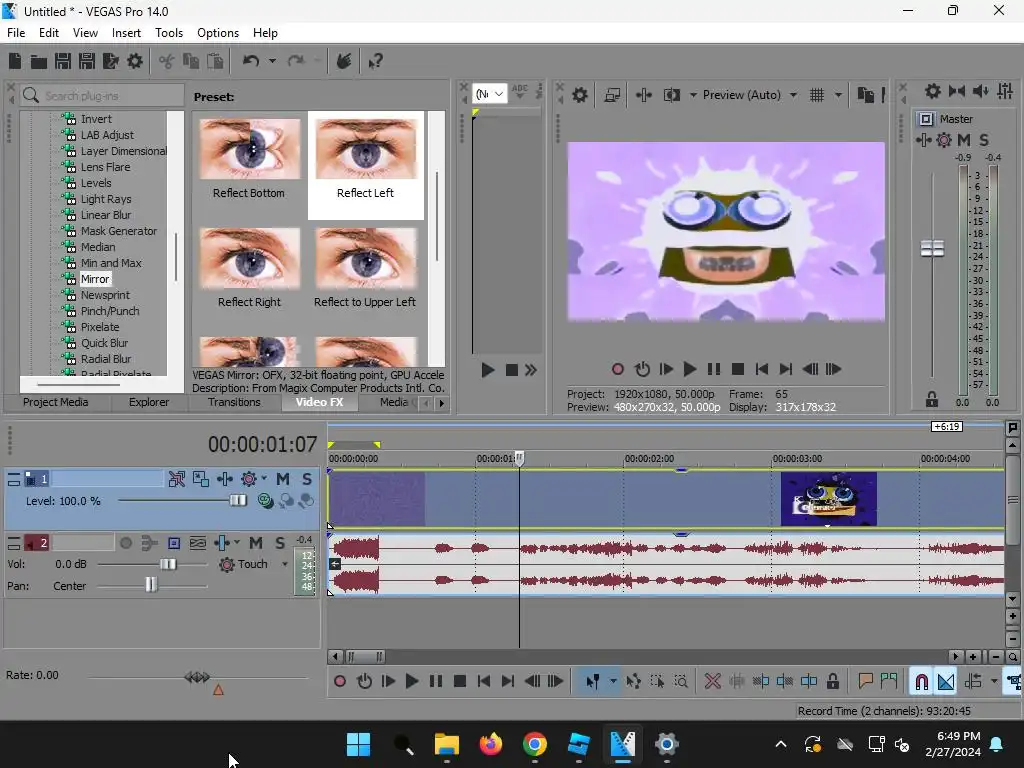1024x768 pixels.
Task: Click the Search plug-ins field
Action: click(102, 96)
